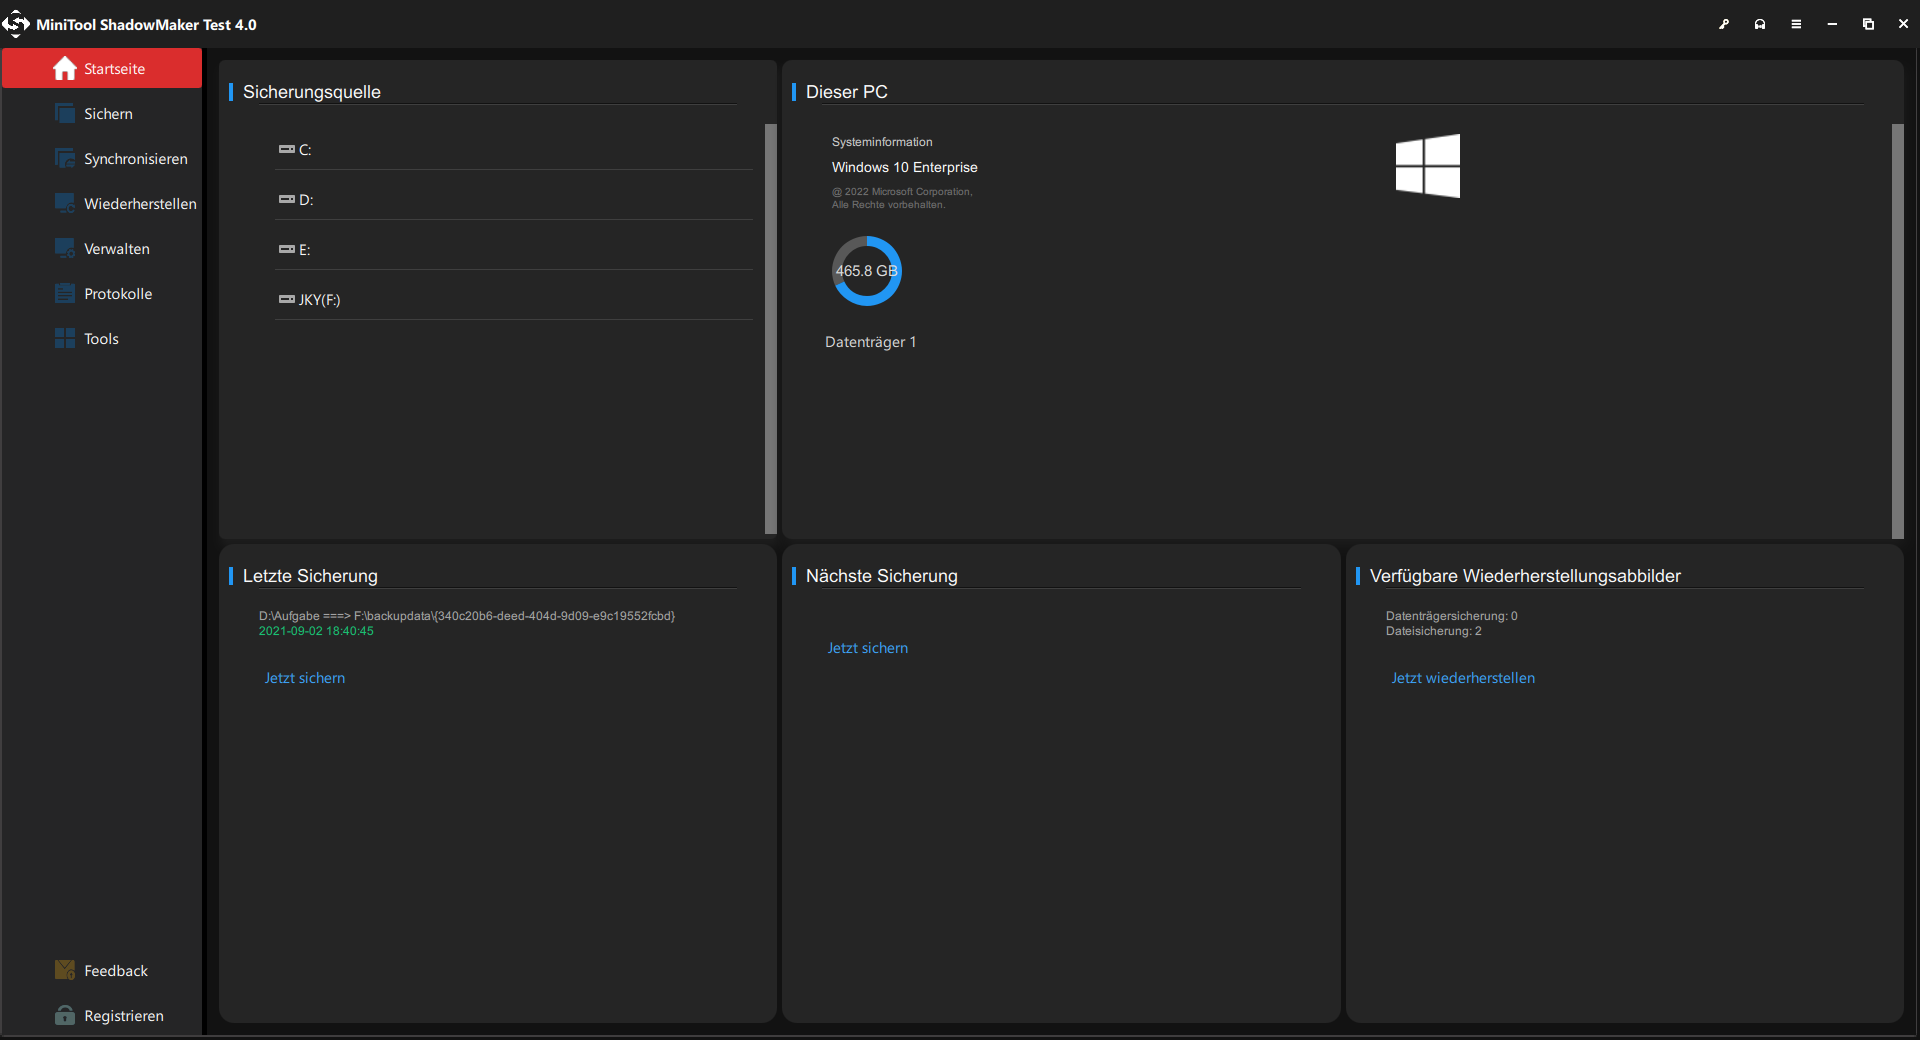Click the Jetzt wiederherstellen link
1920x1040 pixels.
click(x=1463, y=678)
